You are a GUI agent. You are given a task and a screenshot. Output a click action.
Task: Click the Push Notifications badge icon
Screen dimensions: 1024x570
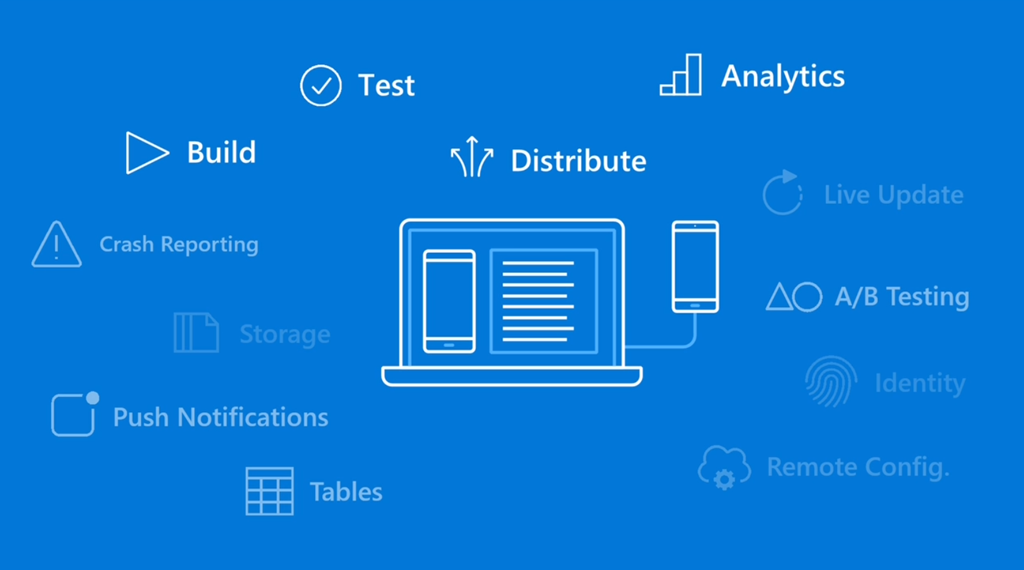(75, 414)
